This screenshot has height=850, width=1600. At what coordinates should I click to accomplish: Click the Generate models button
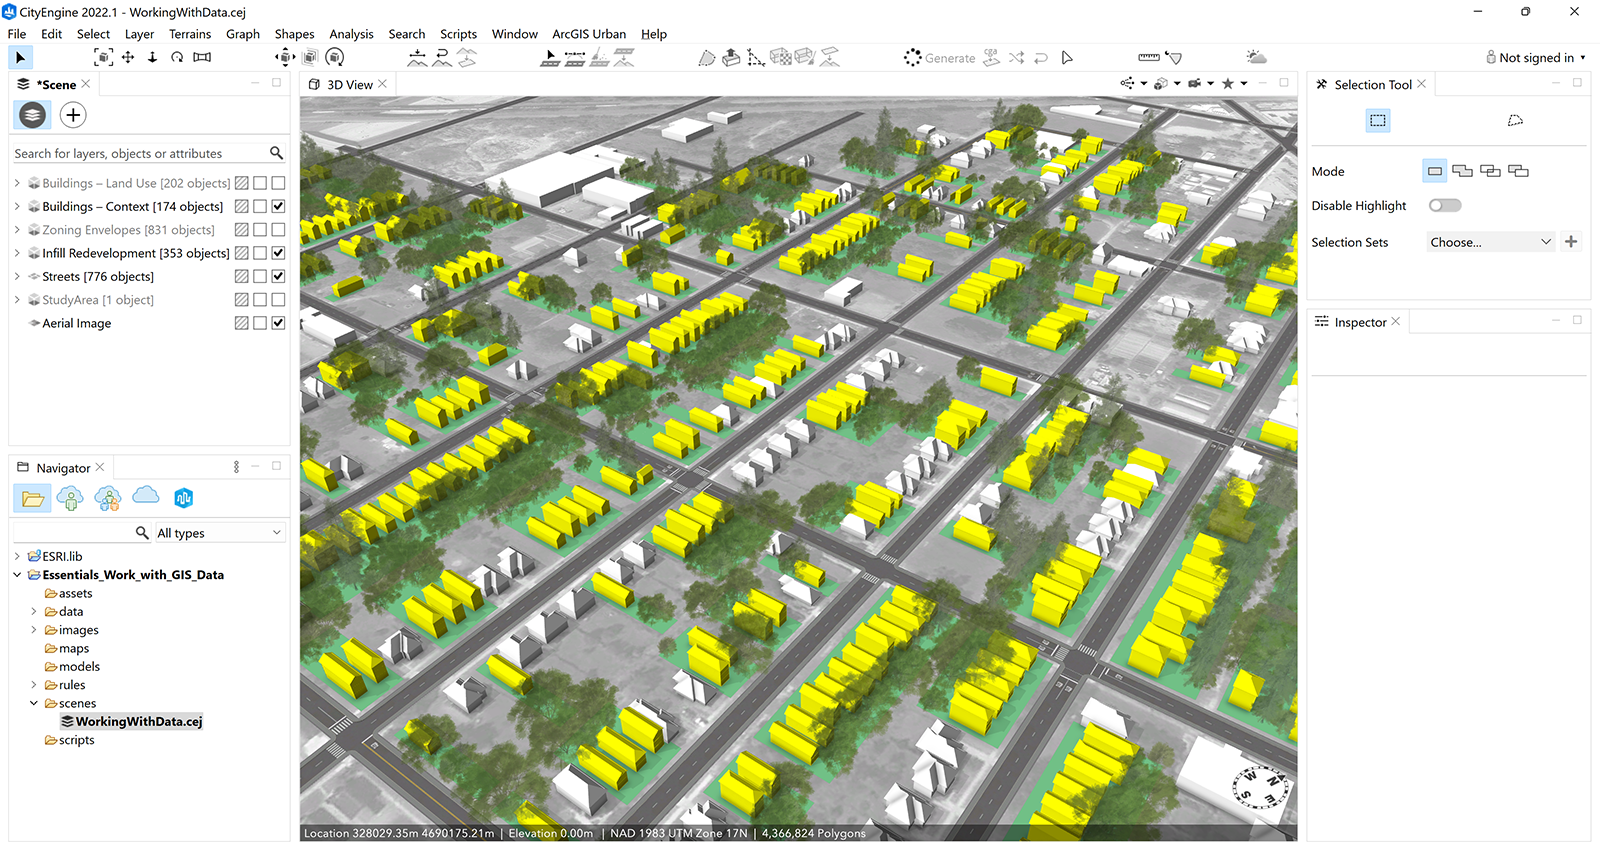pos(939,58)
